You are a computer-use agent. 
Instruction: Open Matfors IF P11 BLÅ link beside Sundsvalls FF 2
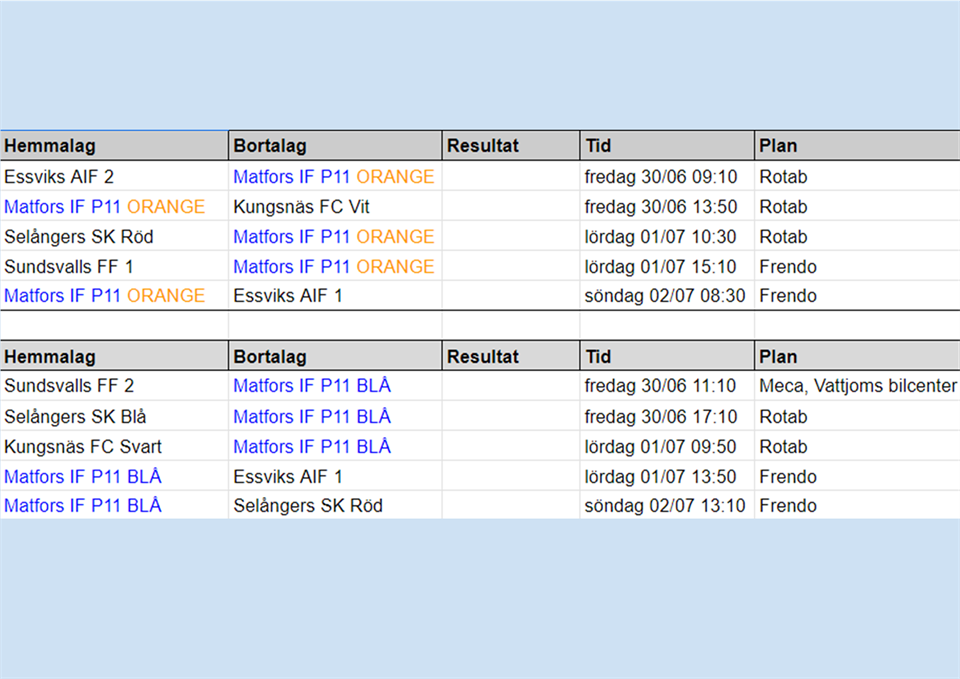[x=312, y=386]
